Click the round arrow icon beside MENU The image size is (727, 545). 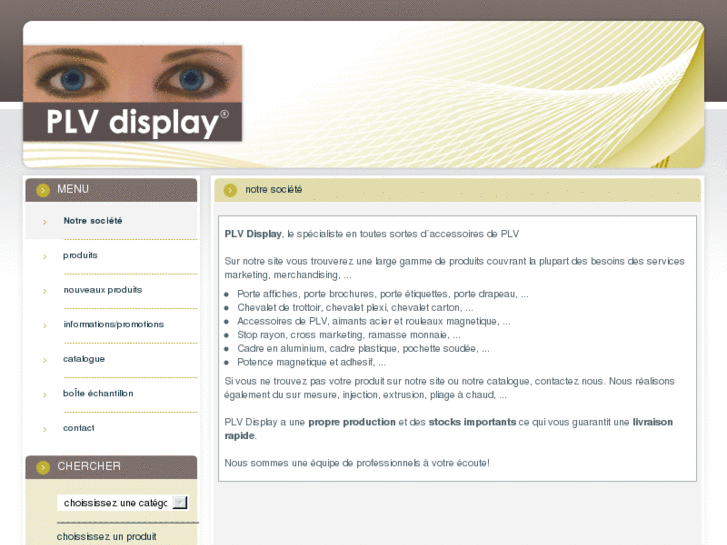[43, 190]
